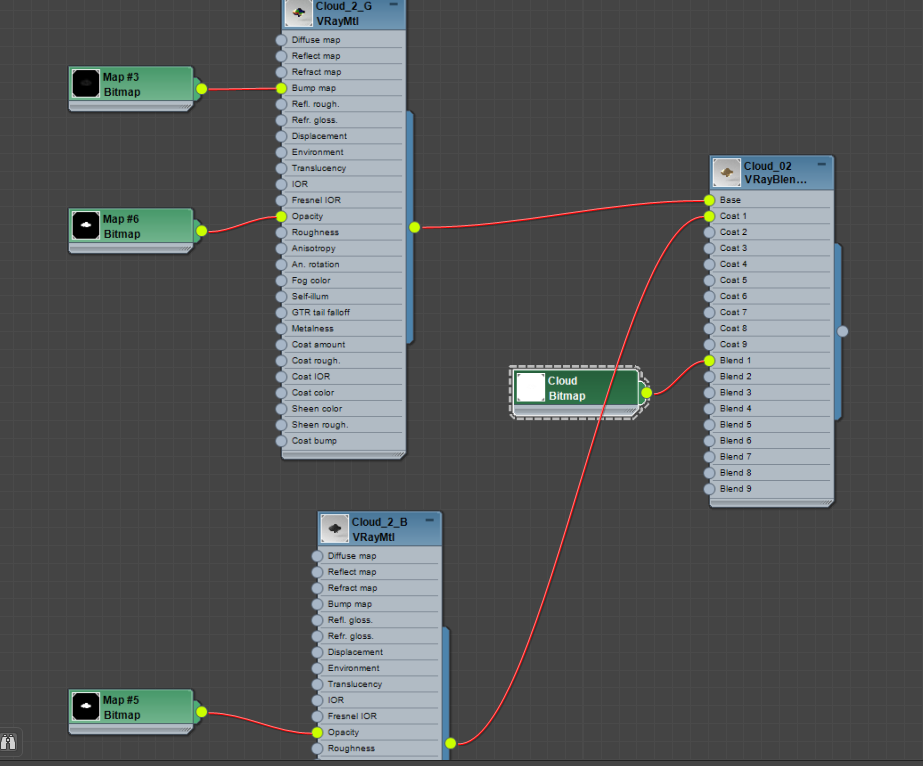Click the Map #3 output socket
Image resolution: width=923 pixels, height=766 pixels.
click(201, 89)
